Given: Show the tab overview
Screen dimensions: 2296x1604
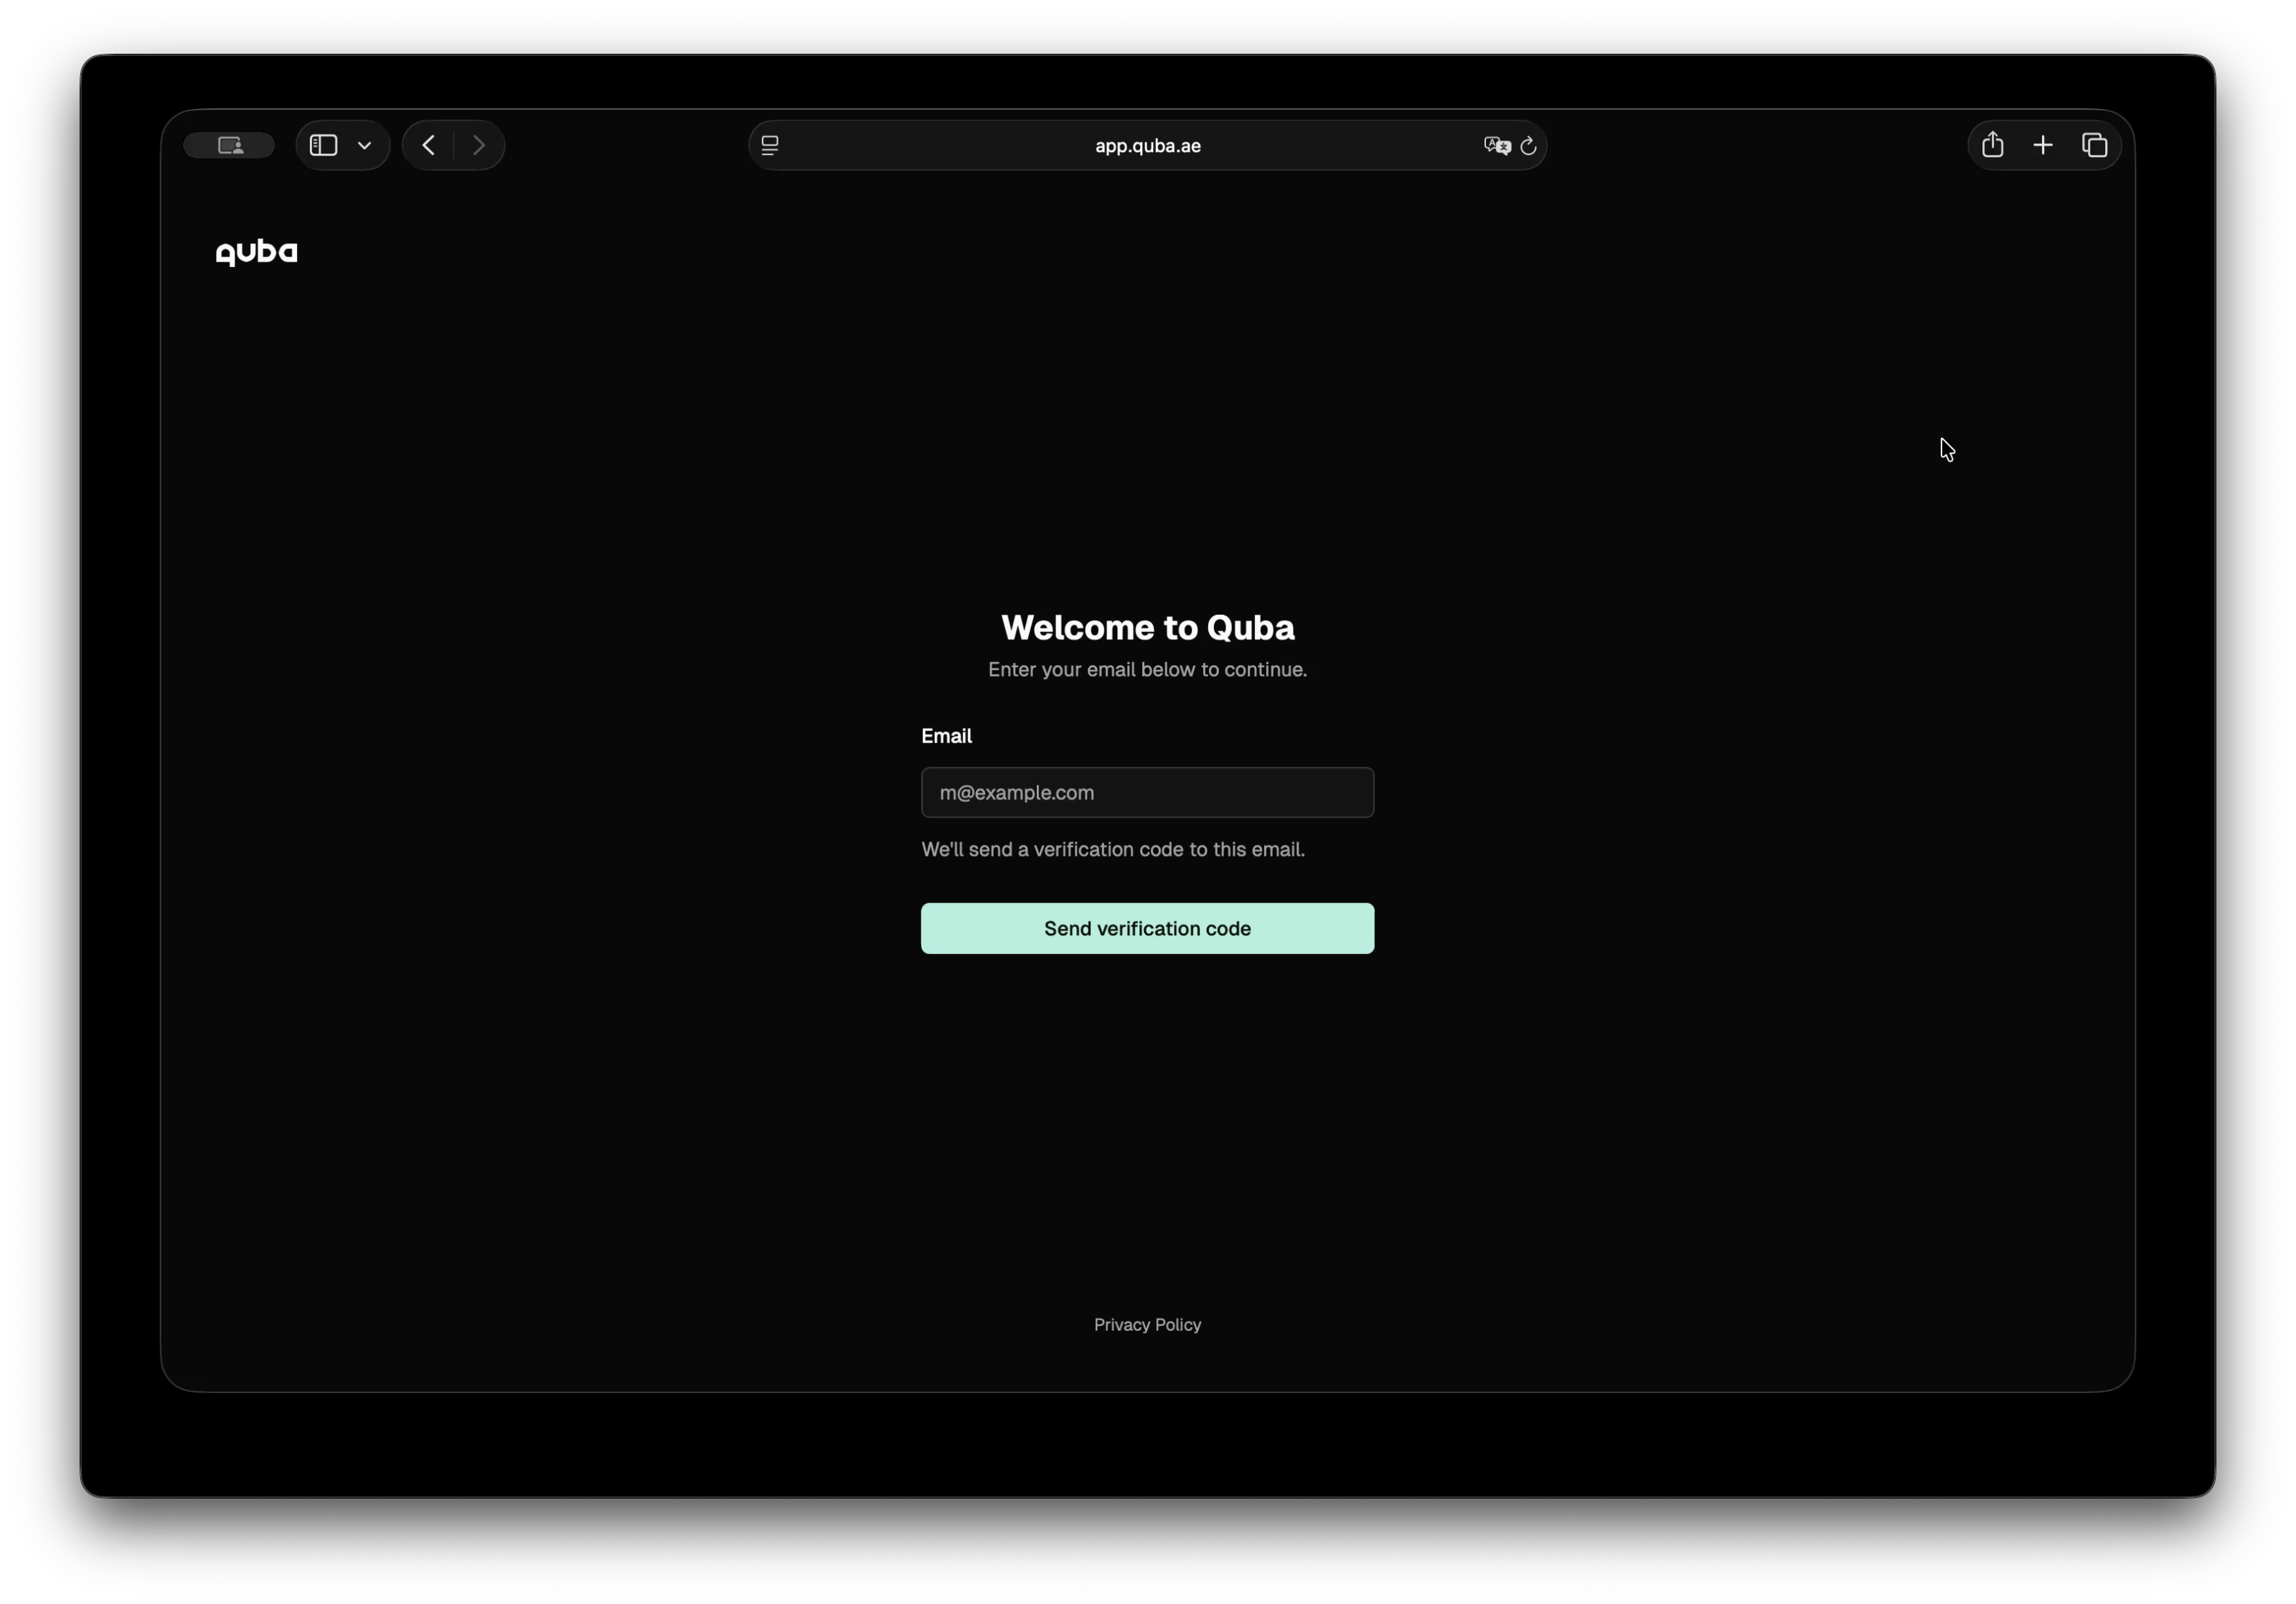Looking at the screenshot, I should pyautogui.click(x=2094, y=145).
